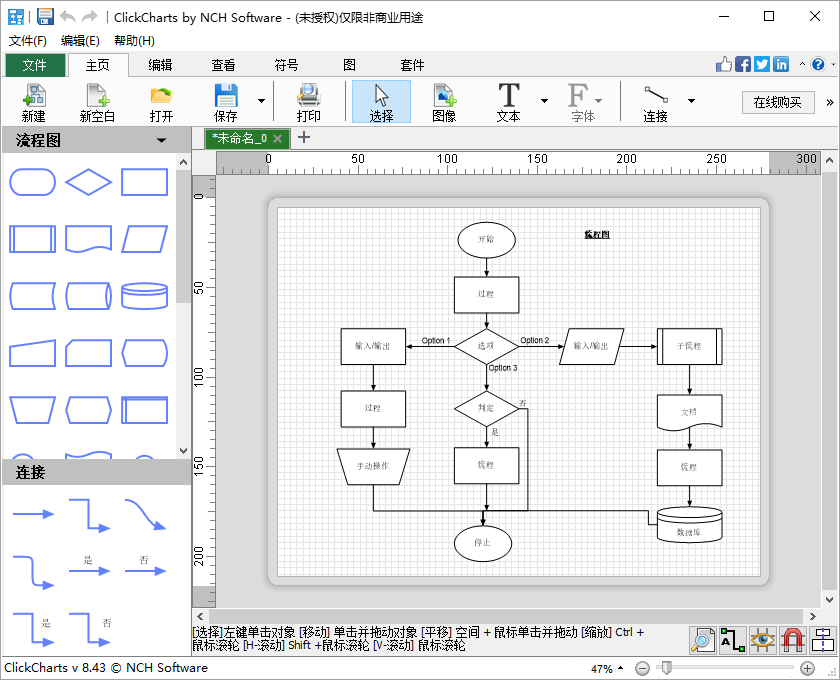The height and width of the screenshot is (680, 840).
Task: Open a file with the 打开 icon
Action: point(161,102)
